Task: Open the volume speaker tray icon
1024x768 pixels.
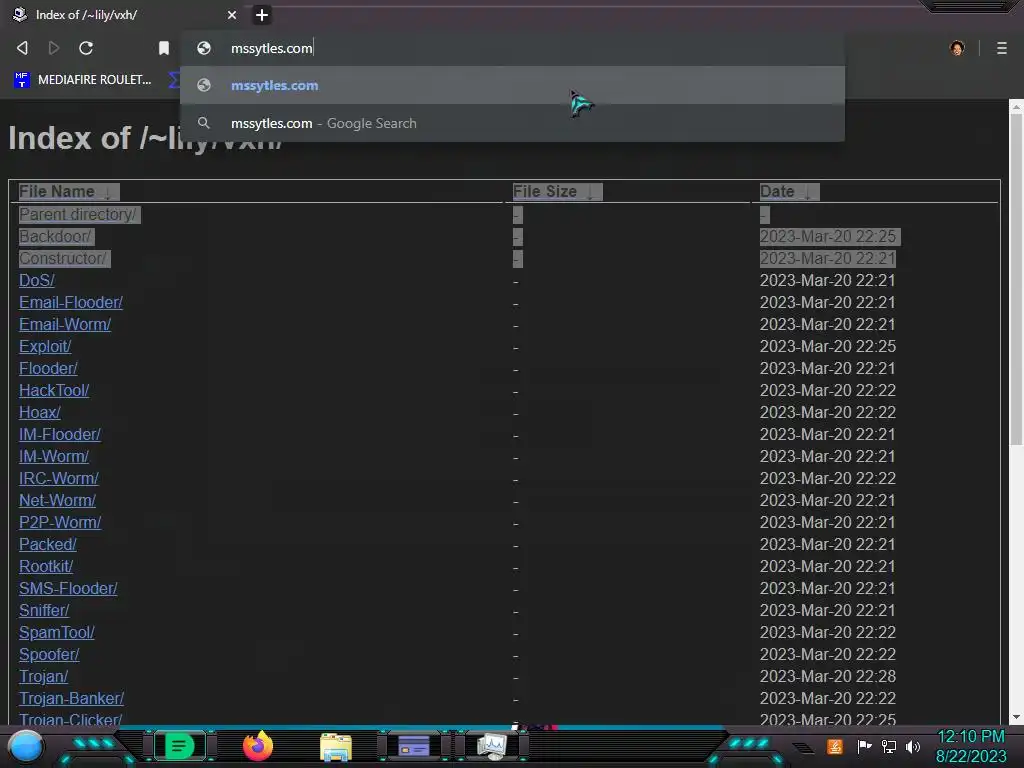Action: [913, 746]
